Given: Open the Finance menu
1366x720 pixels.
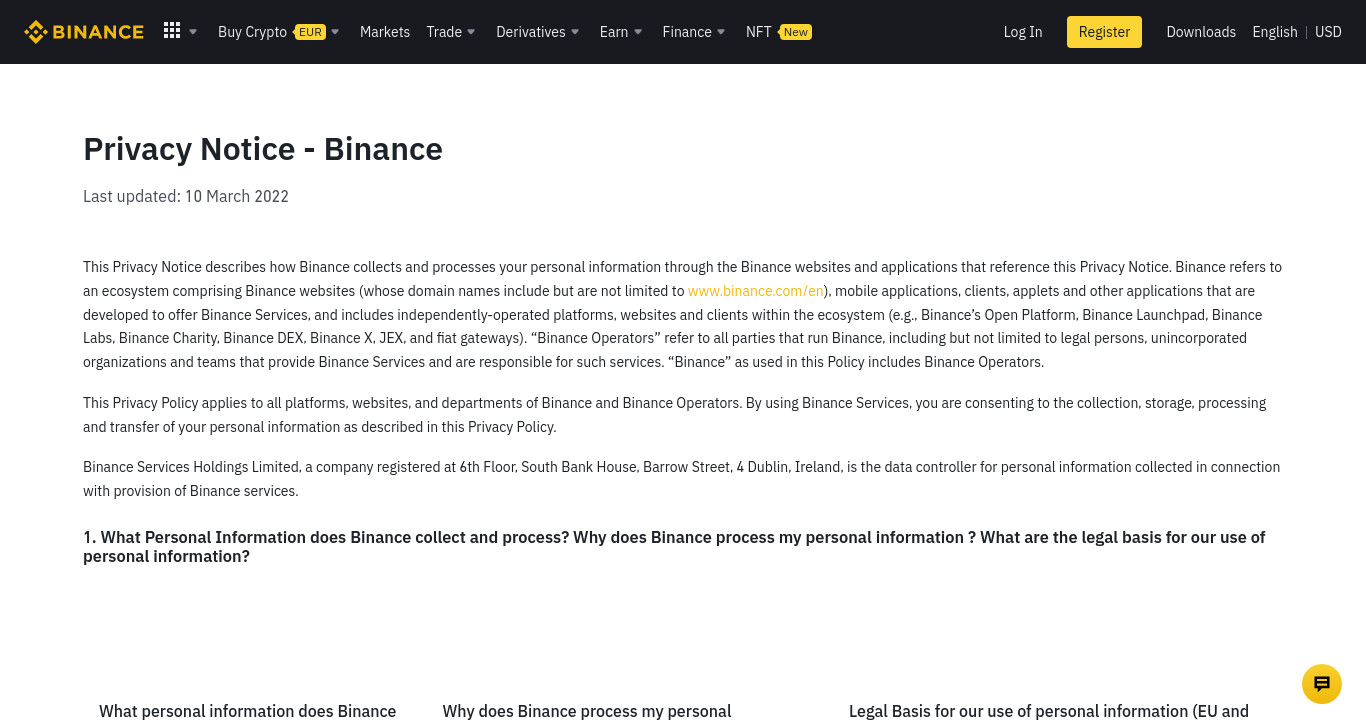Looking at the screenshot, I should 687,32.
